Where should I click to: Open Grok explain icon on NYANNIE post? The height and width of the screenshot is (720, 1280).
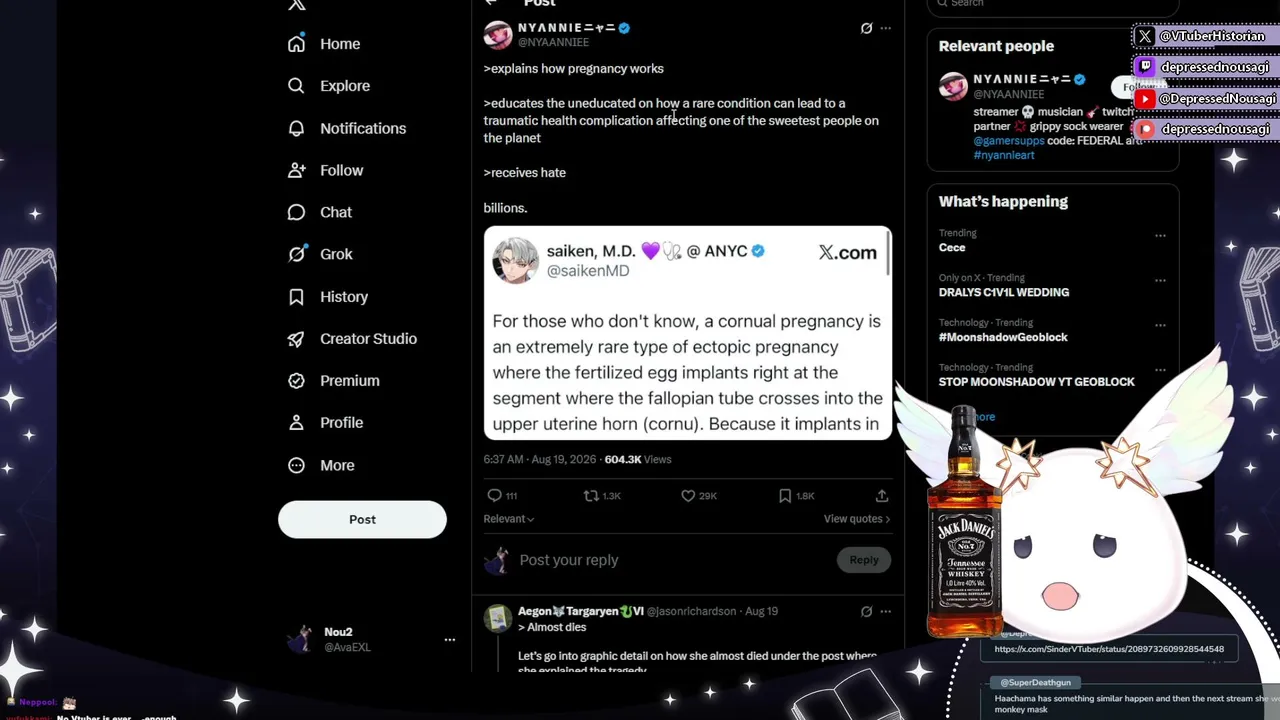pyautogui.click(x=866, y=28)
